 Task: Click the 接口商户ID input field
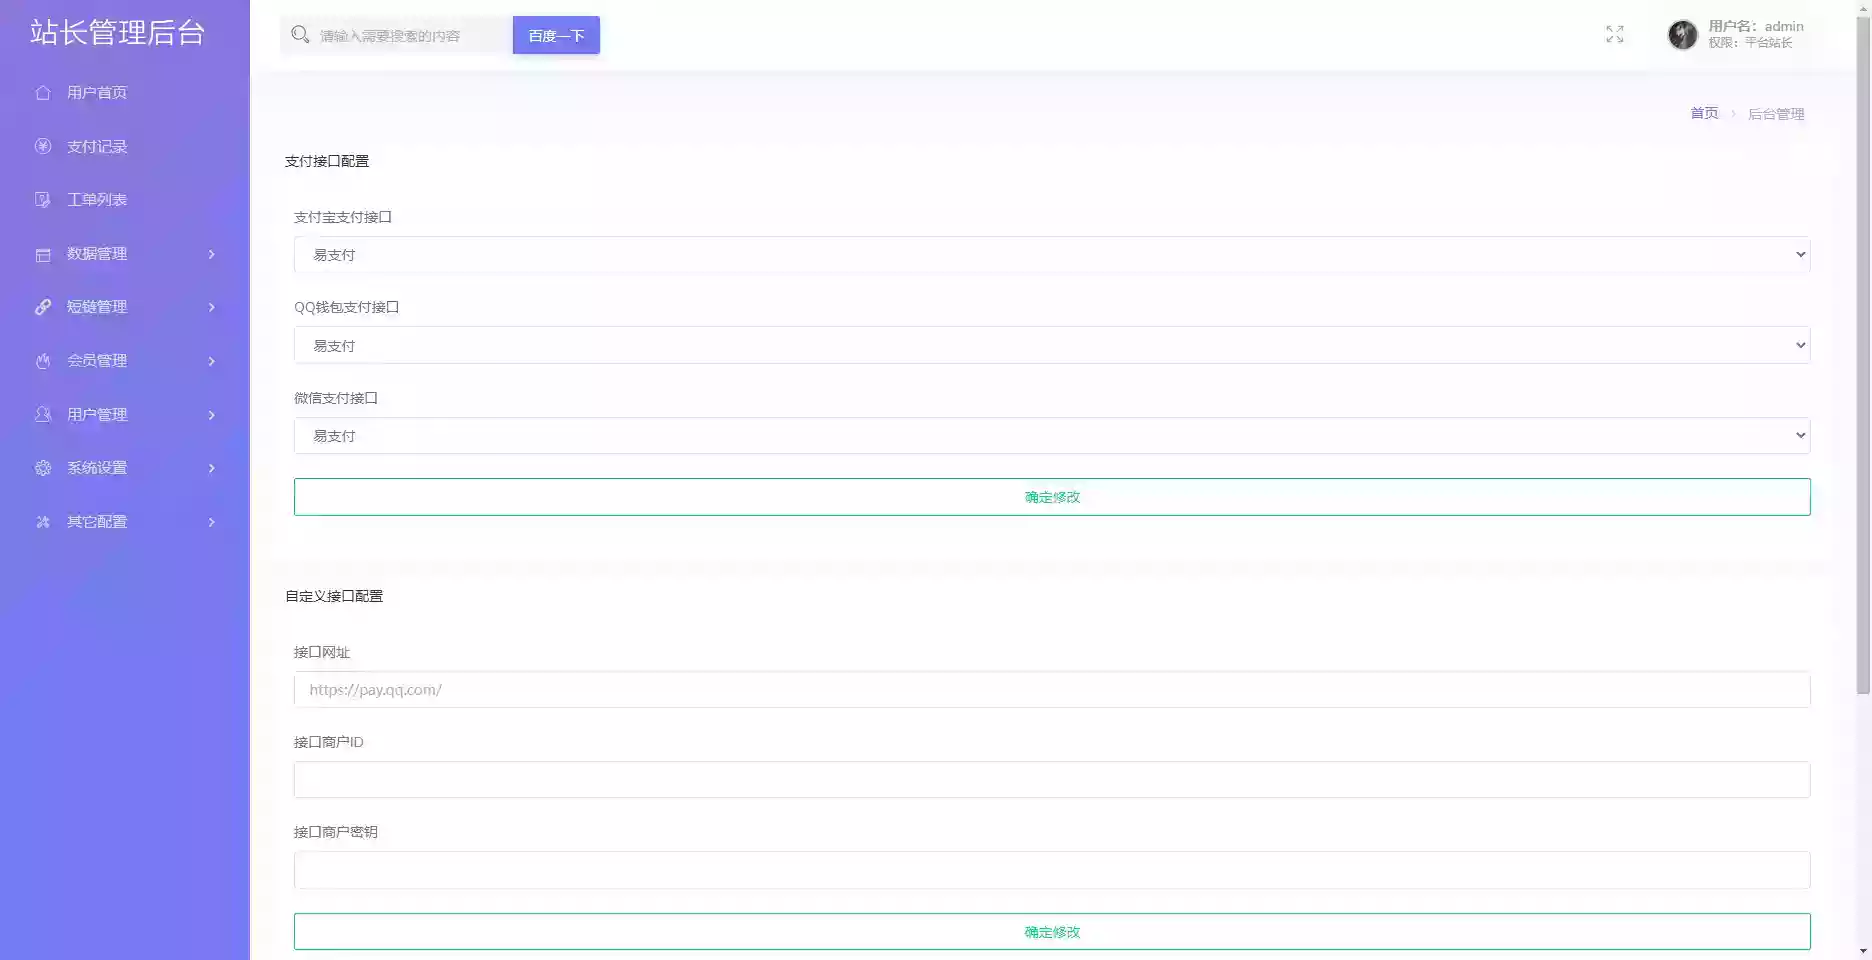[1051, 780]
